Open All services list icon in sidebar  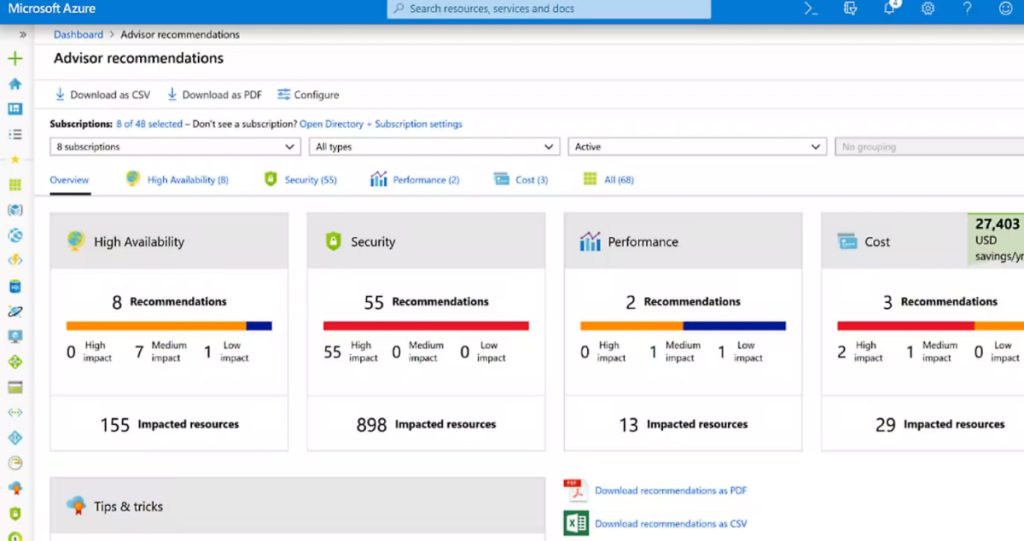point(15,134)
